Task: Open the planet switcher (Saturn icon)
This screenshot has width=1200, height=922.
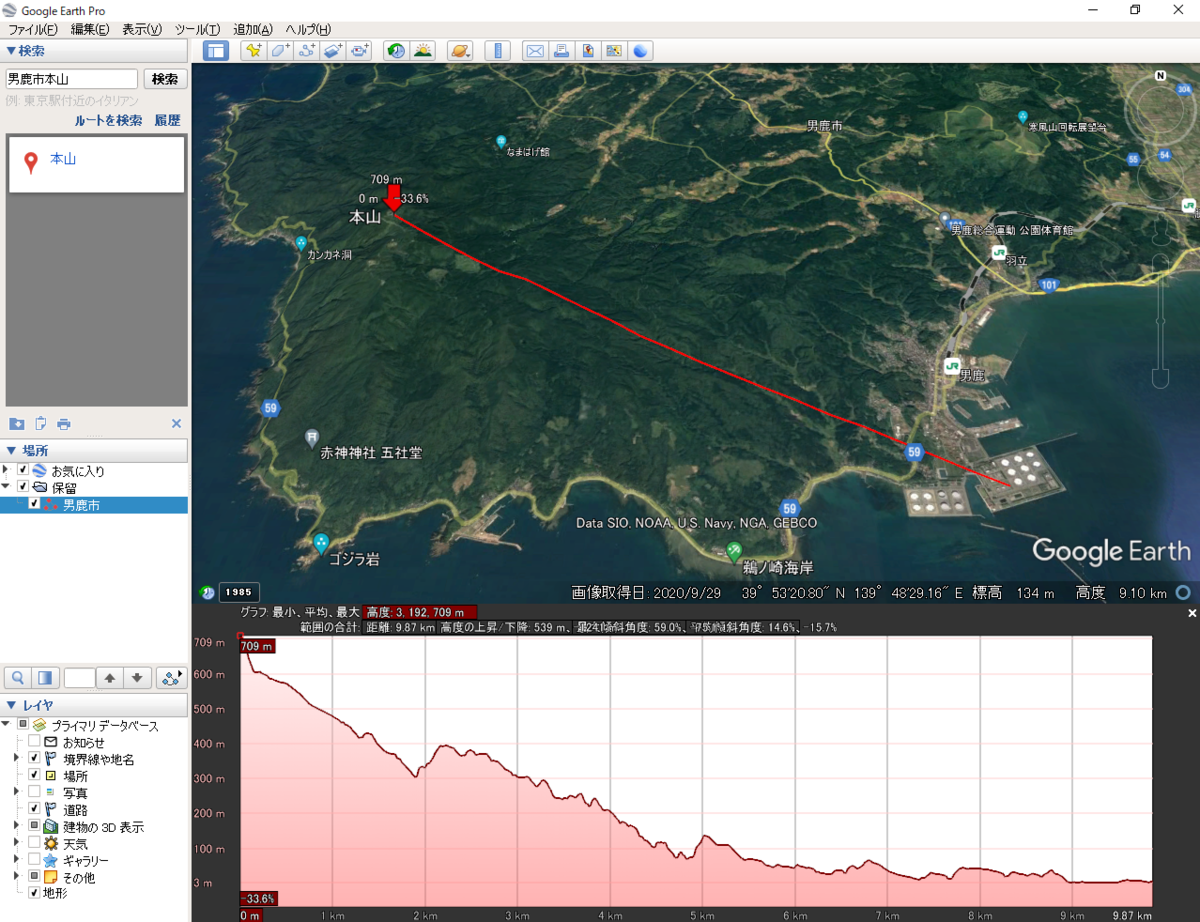Action: 460,50
